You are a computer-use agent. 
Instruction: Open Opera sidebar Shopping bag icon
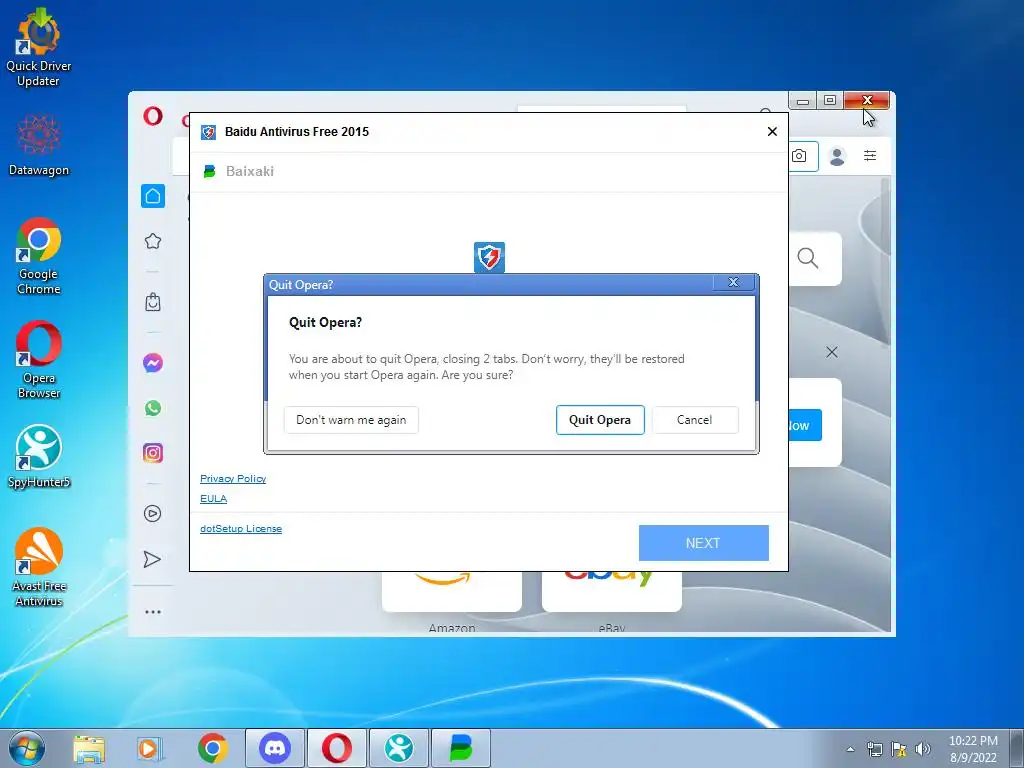pos(153,302)
